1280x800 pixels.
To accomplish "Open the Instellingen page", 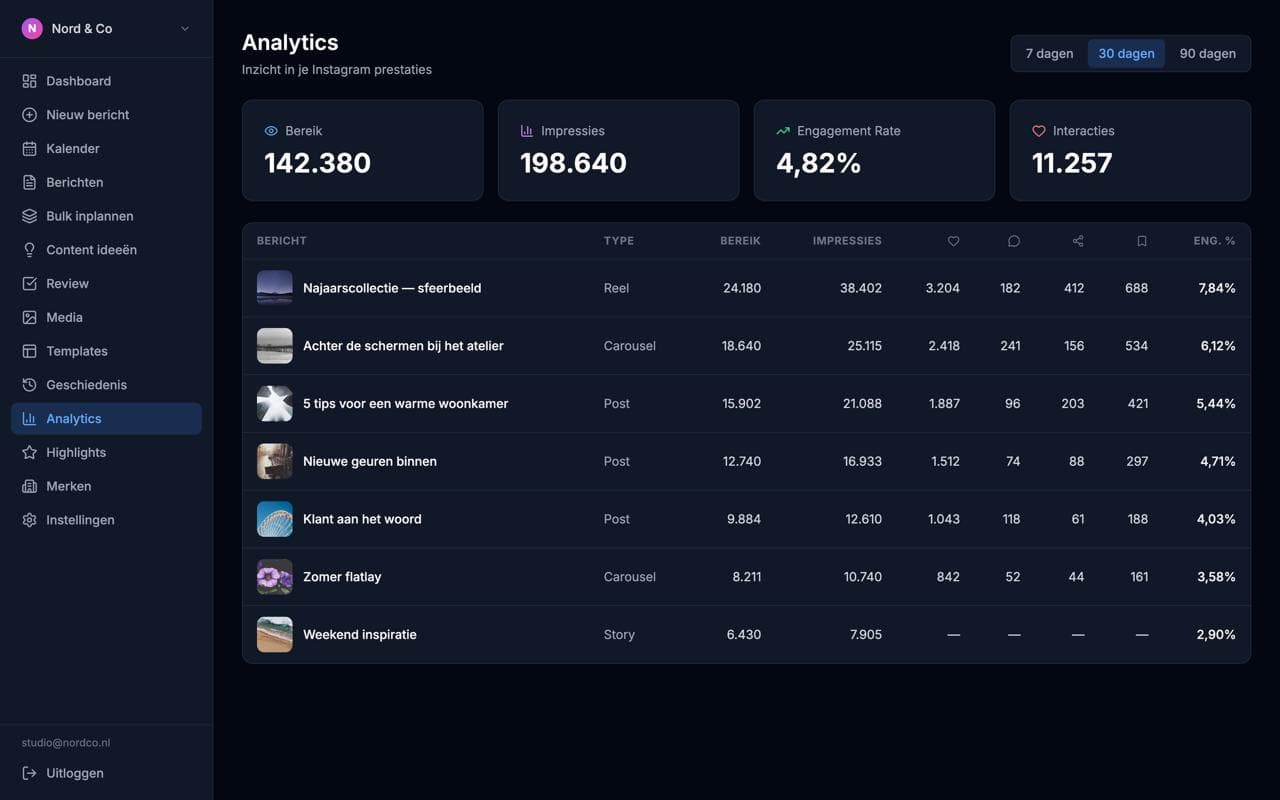I will (x=106, y=520).
